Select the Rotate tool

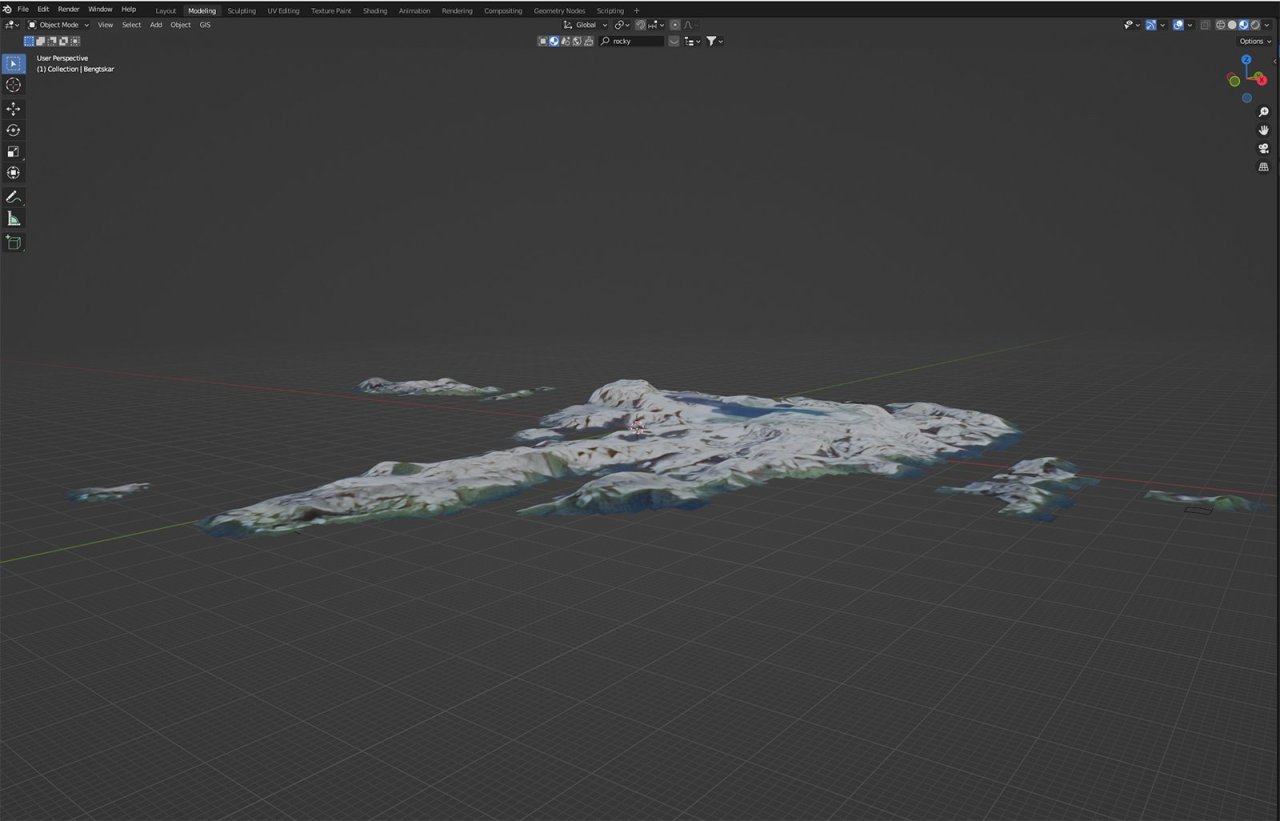[13, 130]
